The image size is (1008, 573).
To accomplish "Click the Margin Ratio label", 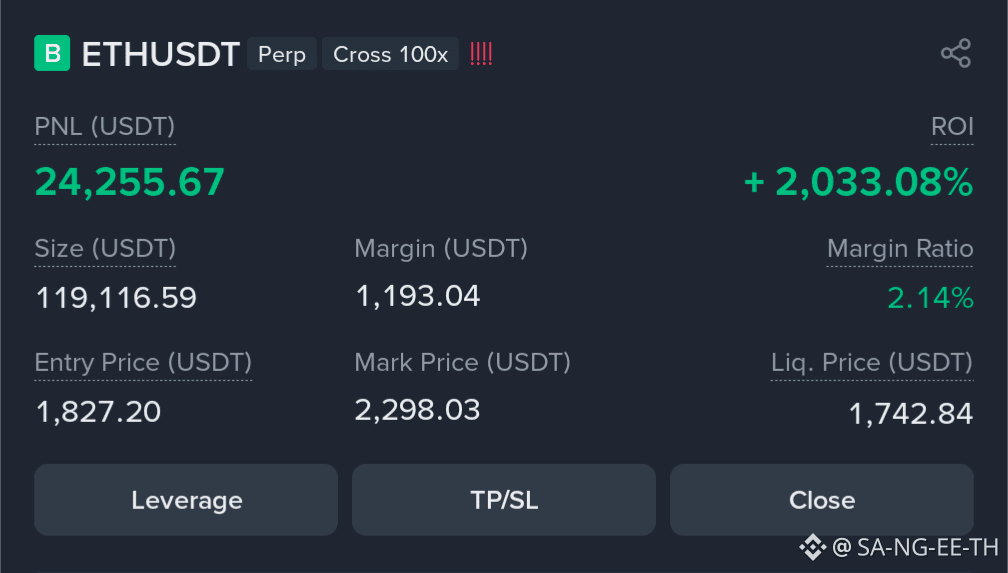I will [x=900, y=249].
